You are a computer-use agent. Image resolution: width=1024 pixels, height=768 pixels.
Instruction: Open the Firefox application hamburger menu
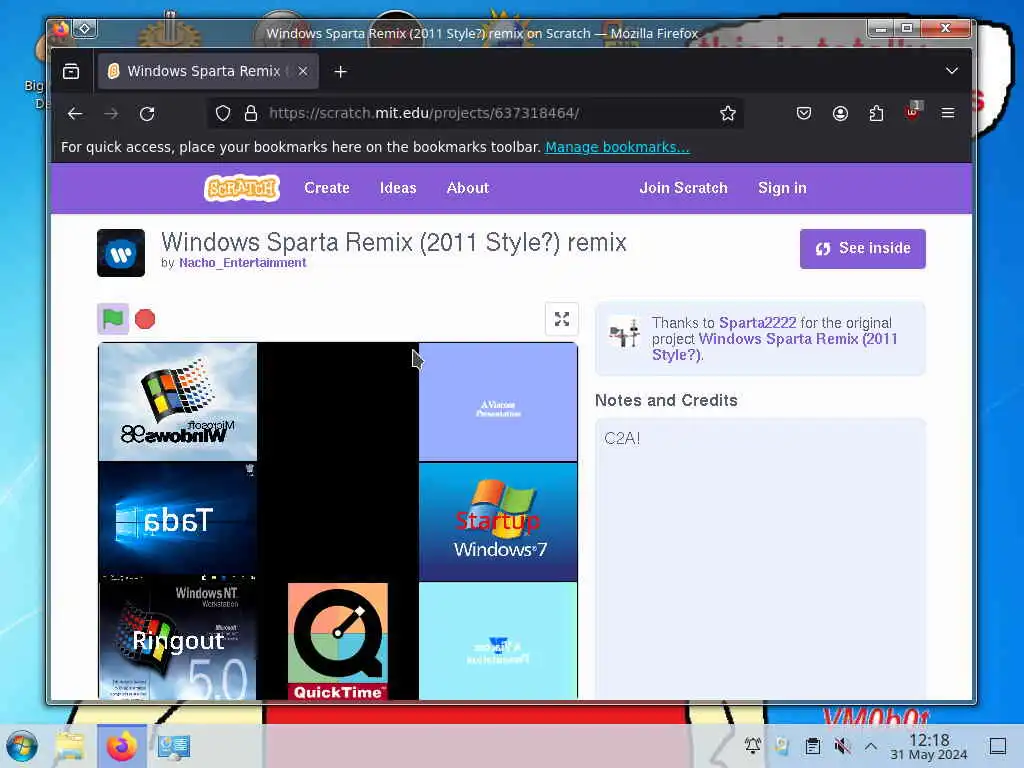[x=948, y=114]
